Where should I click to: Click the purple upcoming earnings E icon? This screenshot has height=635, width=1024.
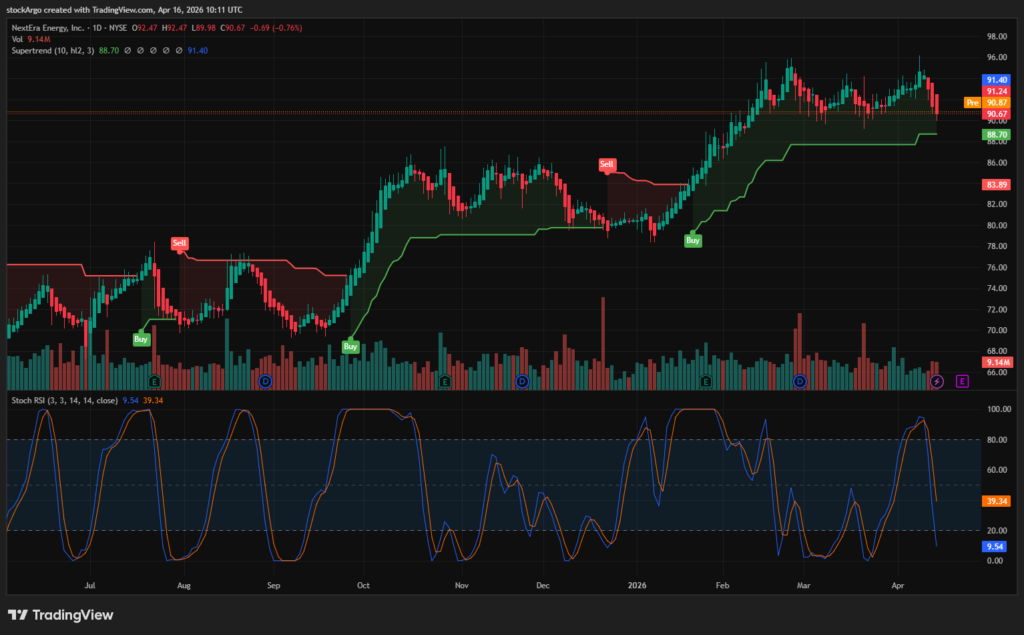click(962, 381)
